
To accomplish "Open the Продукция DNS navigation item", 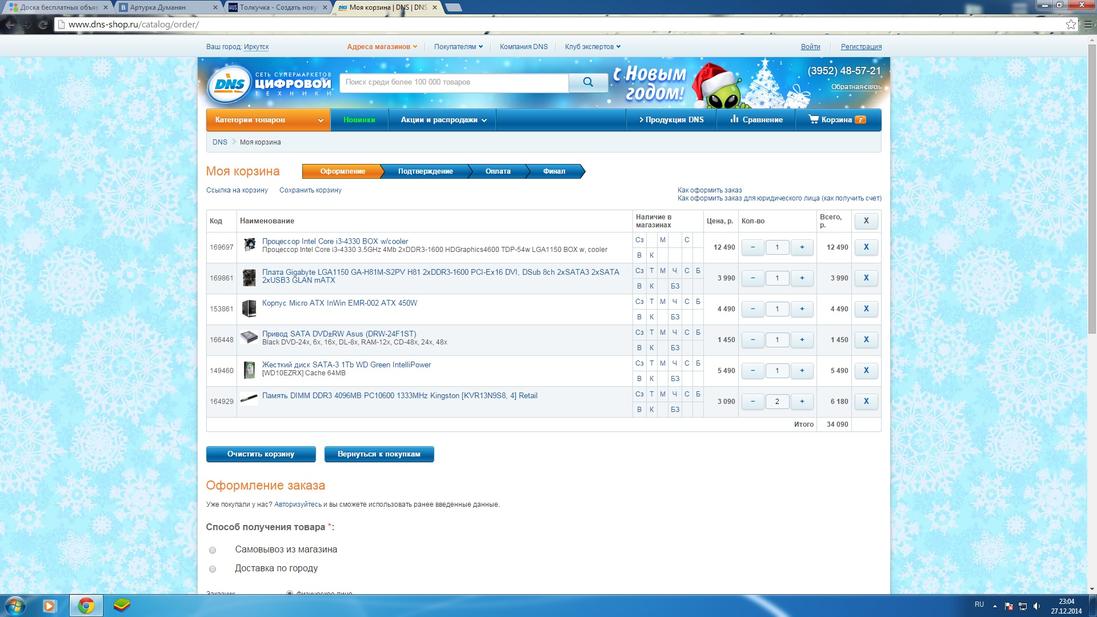I will coord(671,120).
